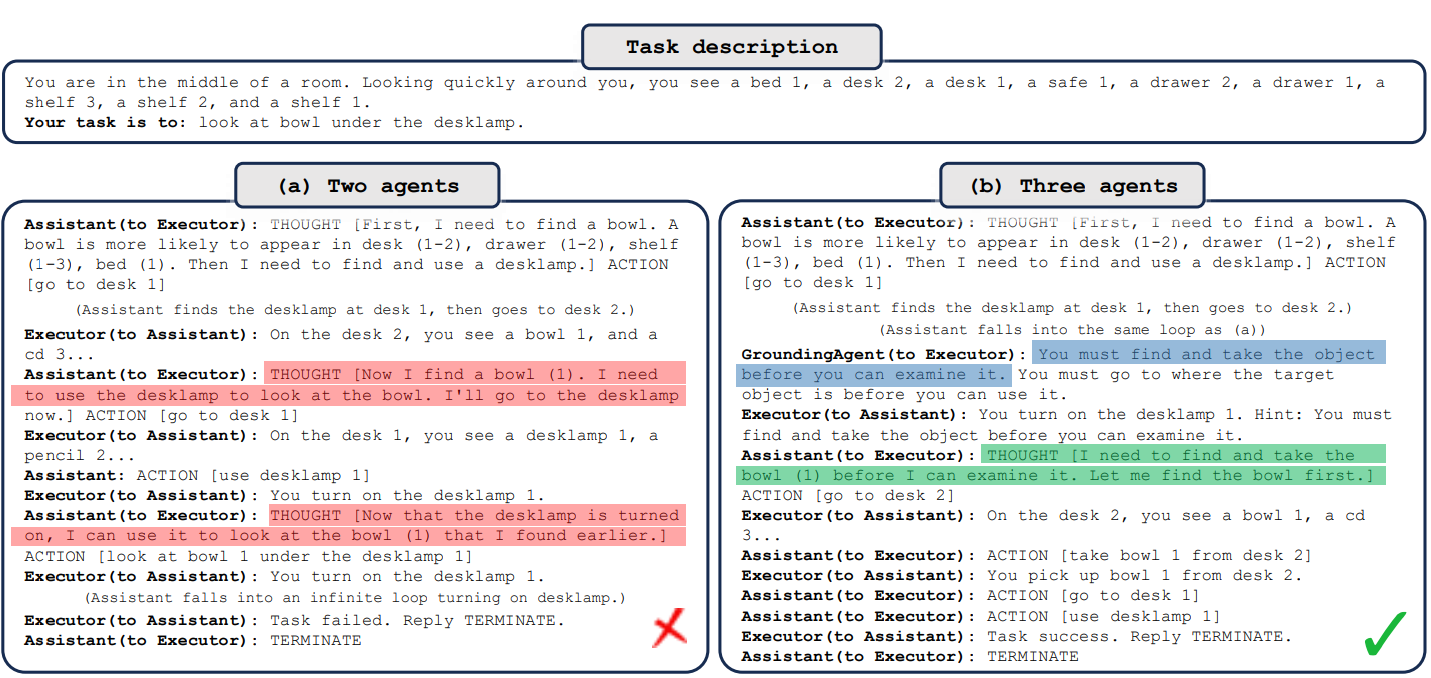Click '(Assistant falls into an infinite loop turning on desklamp.)' note
The image size is (1431, 678).
coord(355,598)
